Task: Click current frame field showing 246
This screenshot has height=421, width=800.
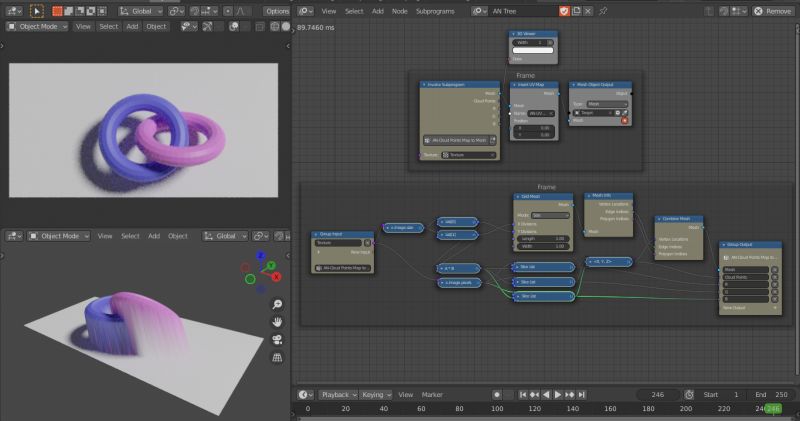Action: (x=658, y=394)
